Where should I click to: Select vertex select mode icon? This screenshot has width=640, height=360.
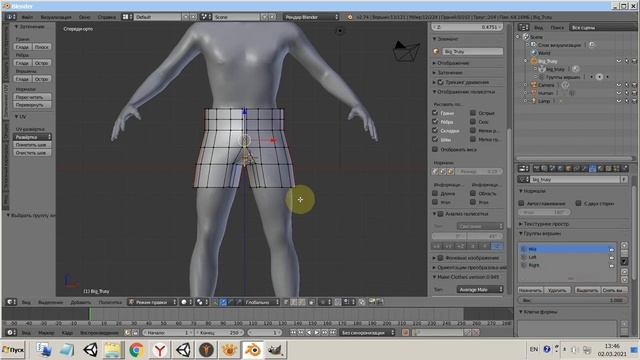tap(287, 302)
